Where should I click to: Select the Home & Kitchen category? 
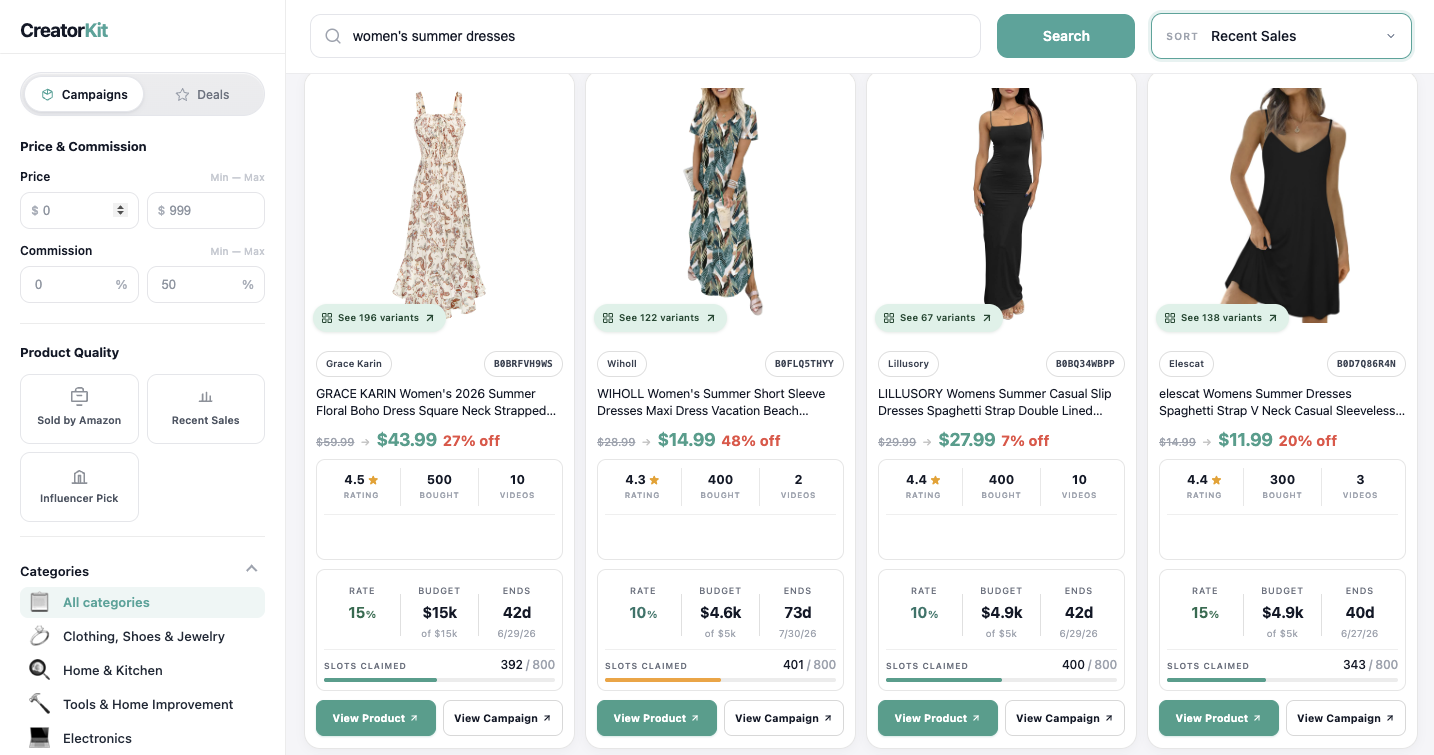click(x=142, y=670)
